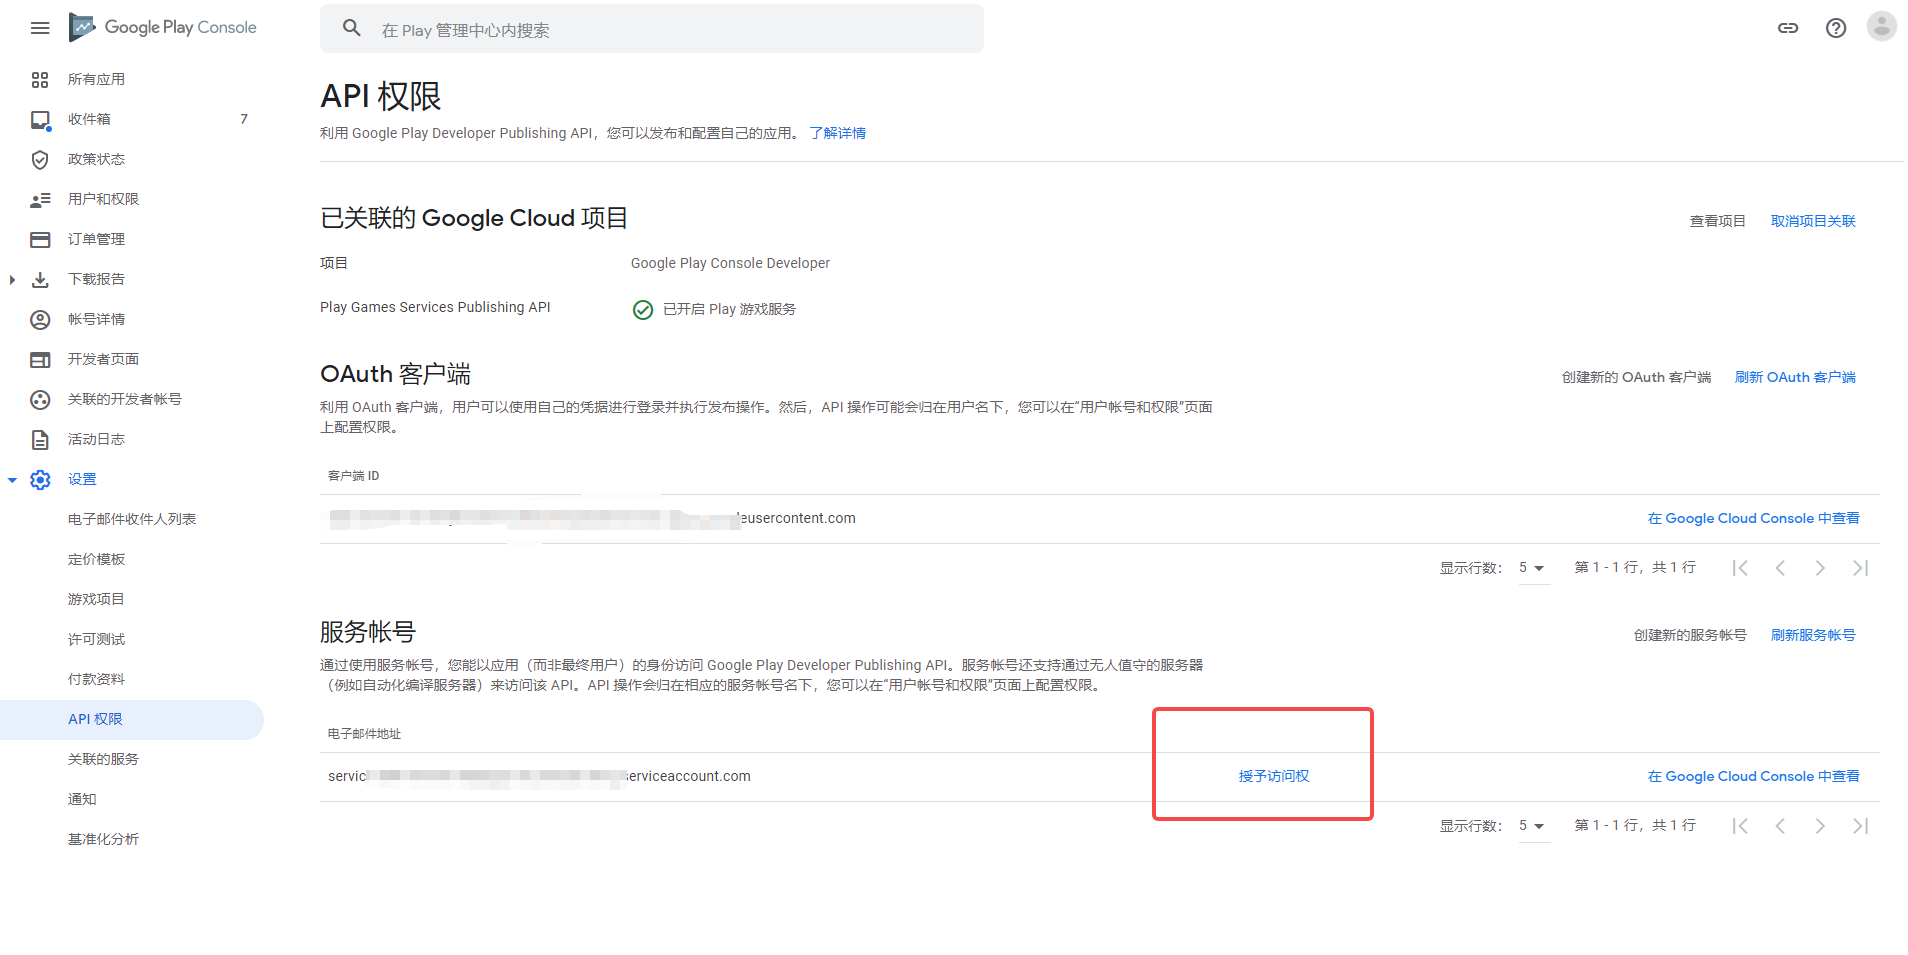Click the 设置 gear icon
The height and width of the screenshot is (955, 1908).
[x=40, y=480]
